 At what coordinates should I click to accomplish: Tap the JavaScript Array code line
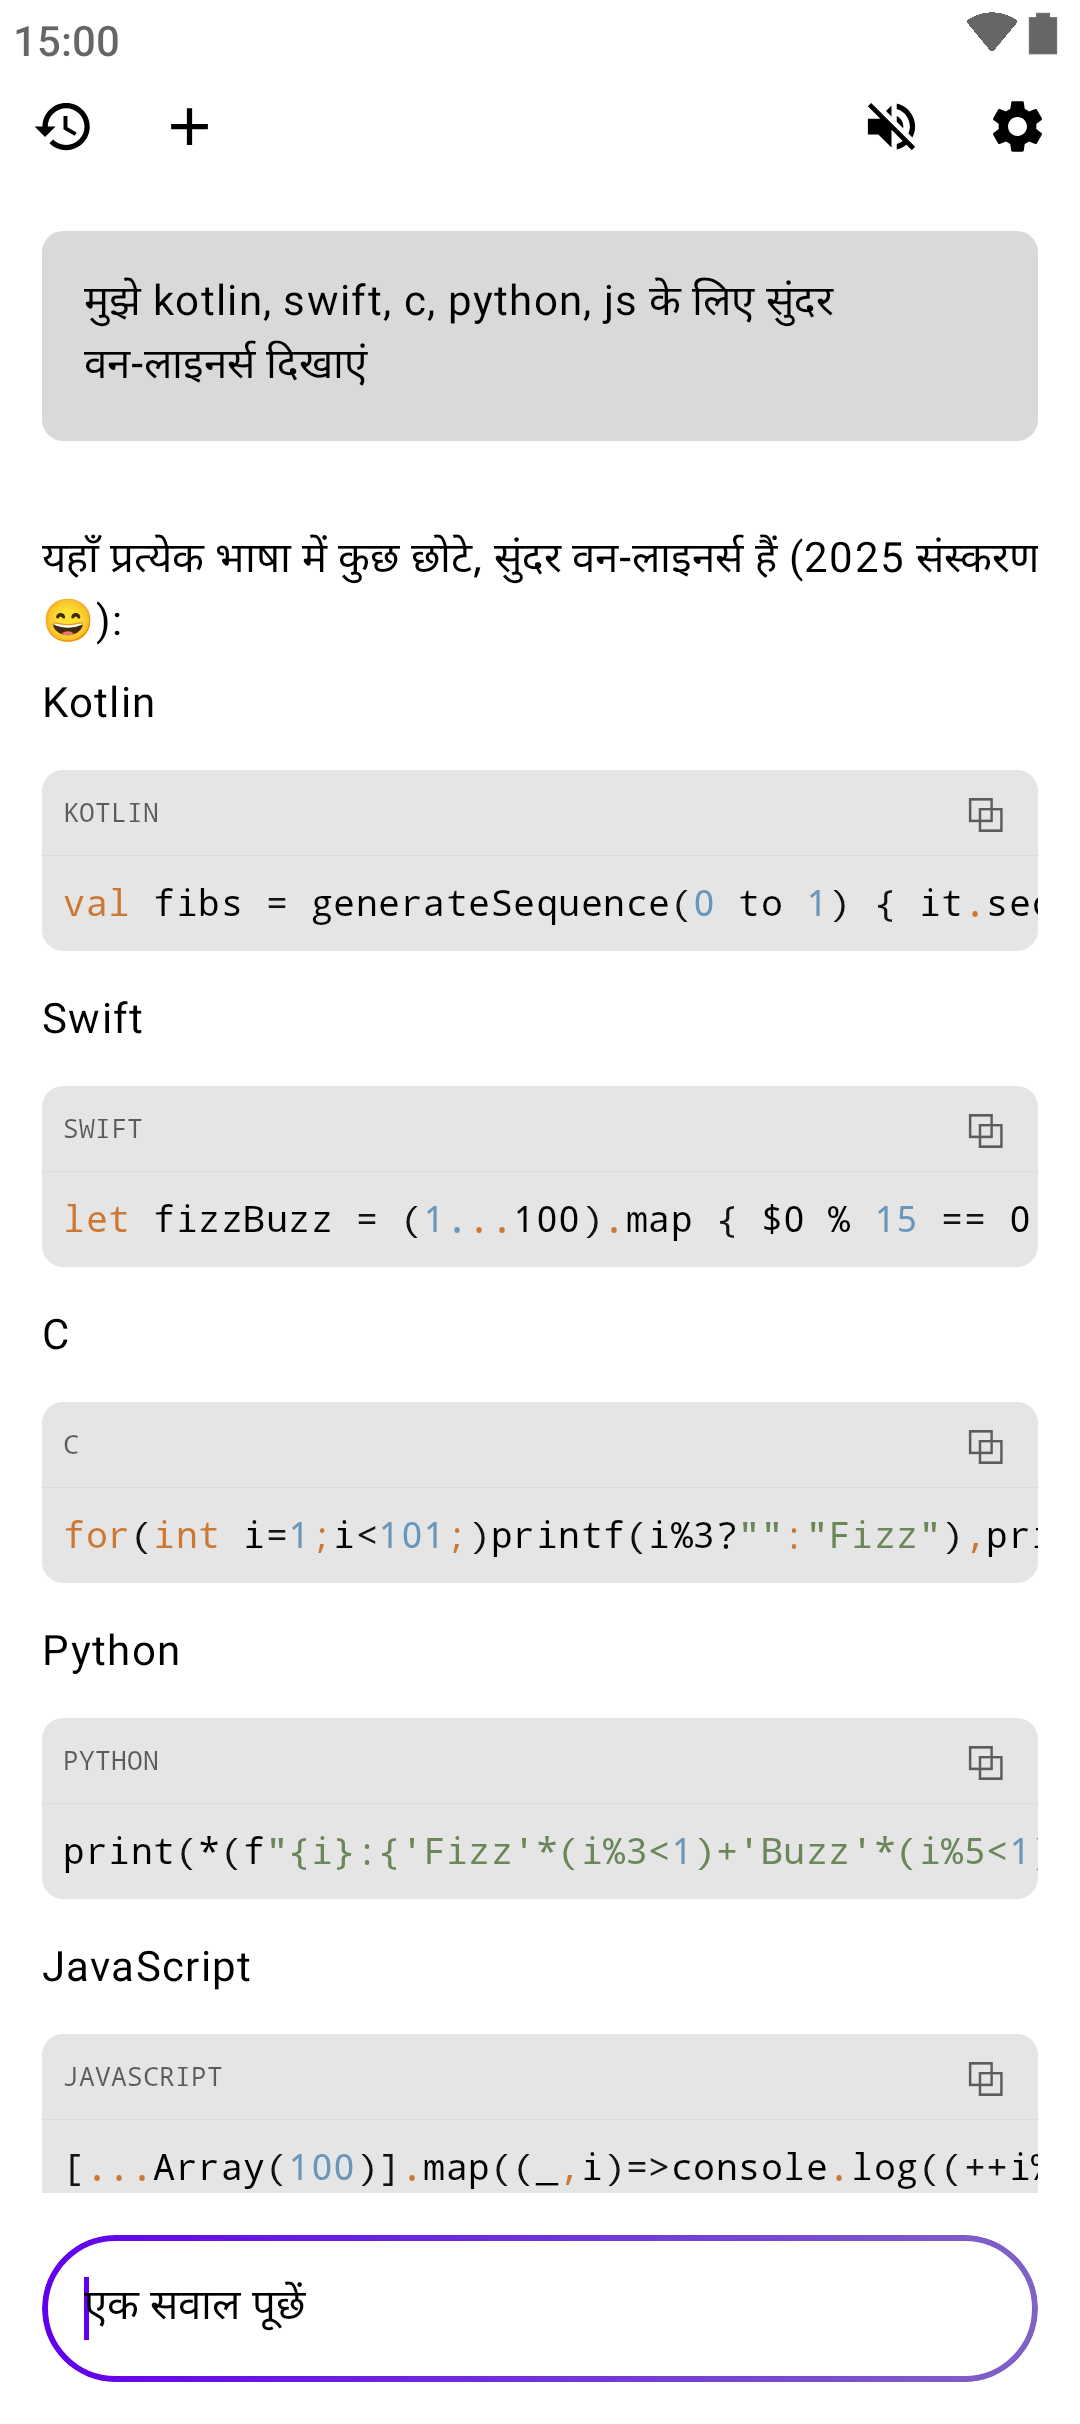(x=550, y=2168)
